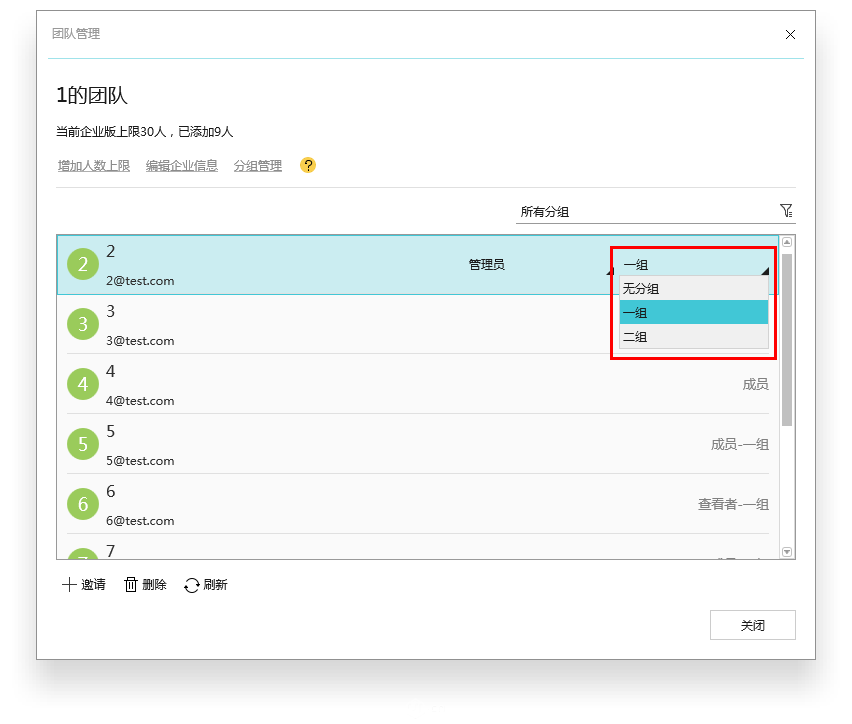852x724 pixels.
Task: Collapse the 一组 group dropdown arrow
Action: point(765,271)
